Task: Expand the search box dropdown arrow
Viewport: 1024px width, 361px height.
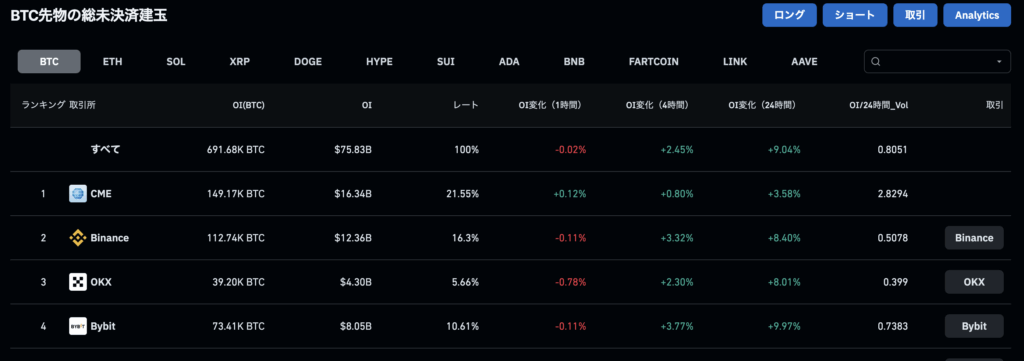Action: tap(999, 62)
